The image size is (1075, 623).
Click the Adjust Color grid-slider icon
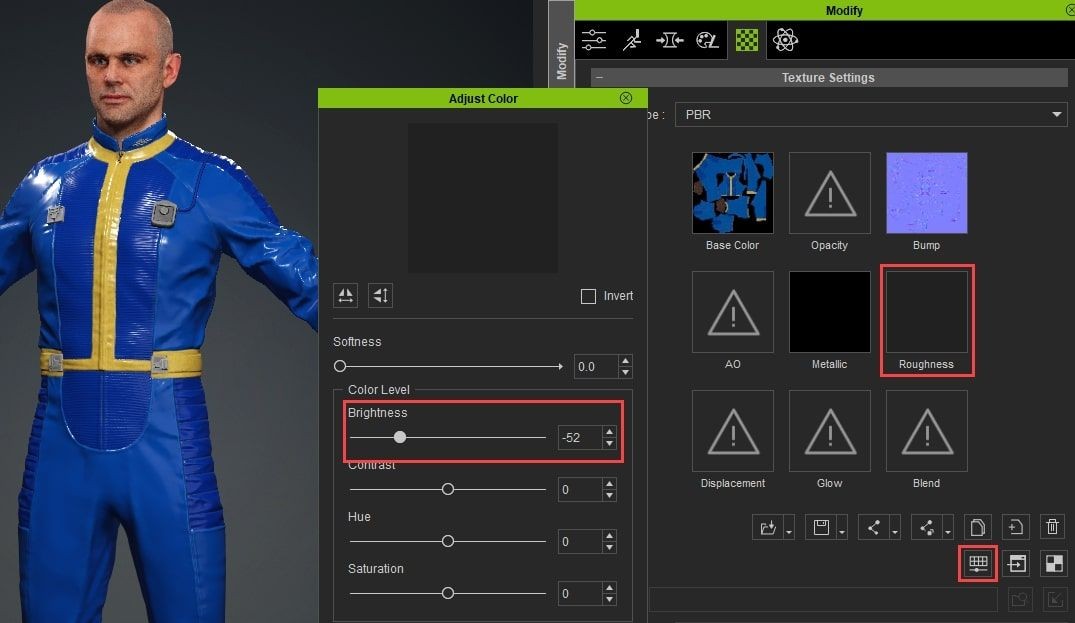coord(978,563)
